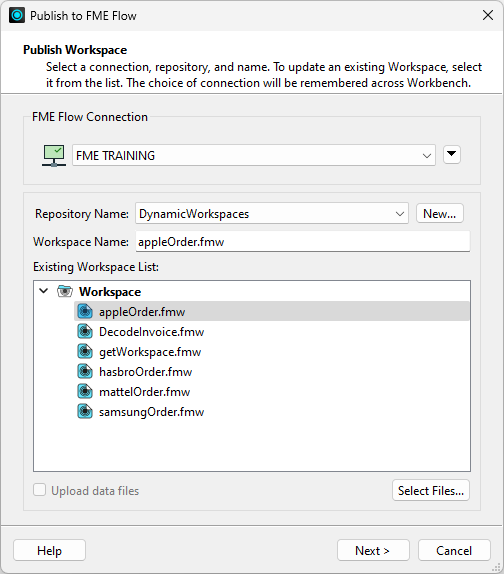Click into the Workspace Name field
This screenshot has width=504, height=574.
coord(303,242)
